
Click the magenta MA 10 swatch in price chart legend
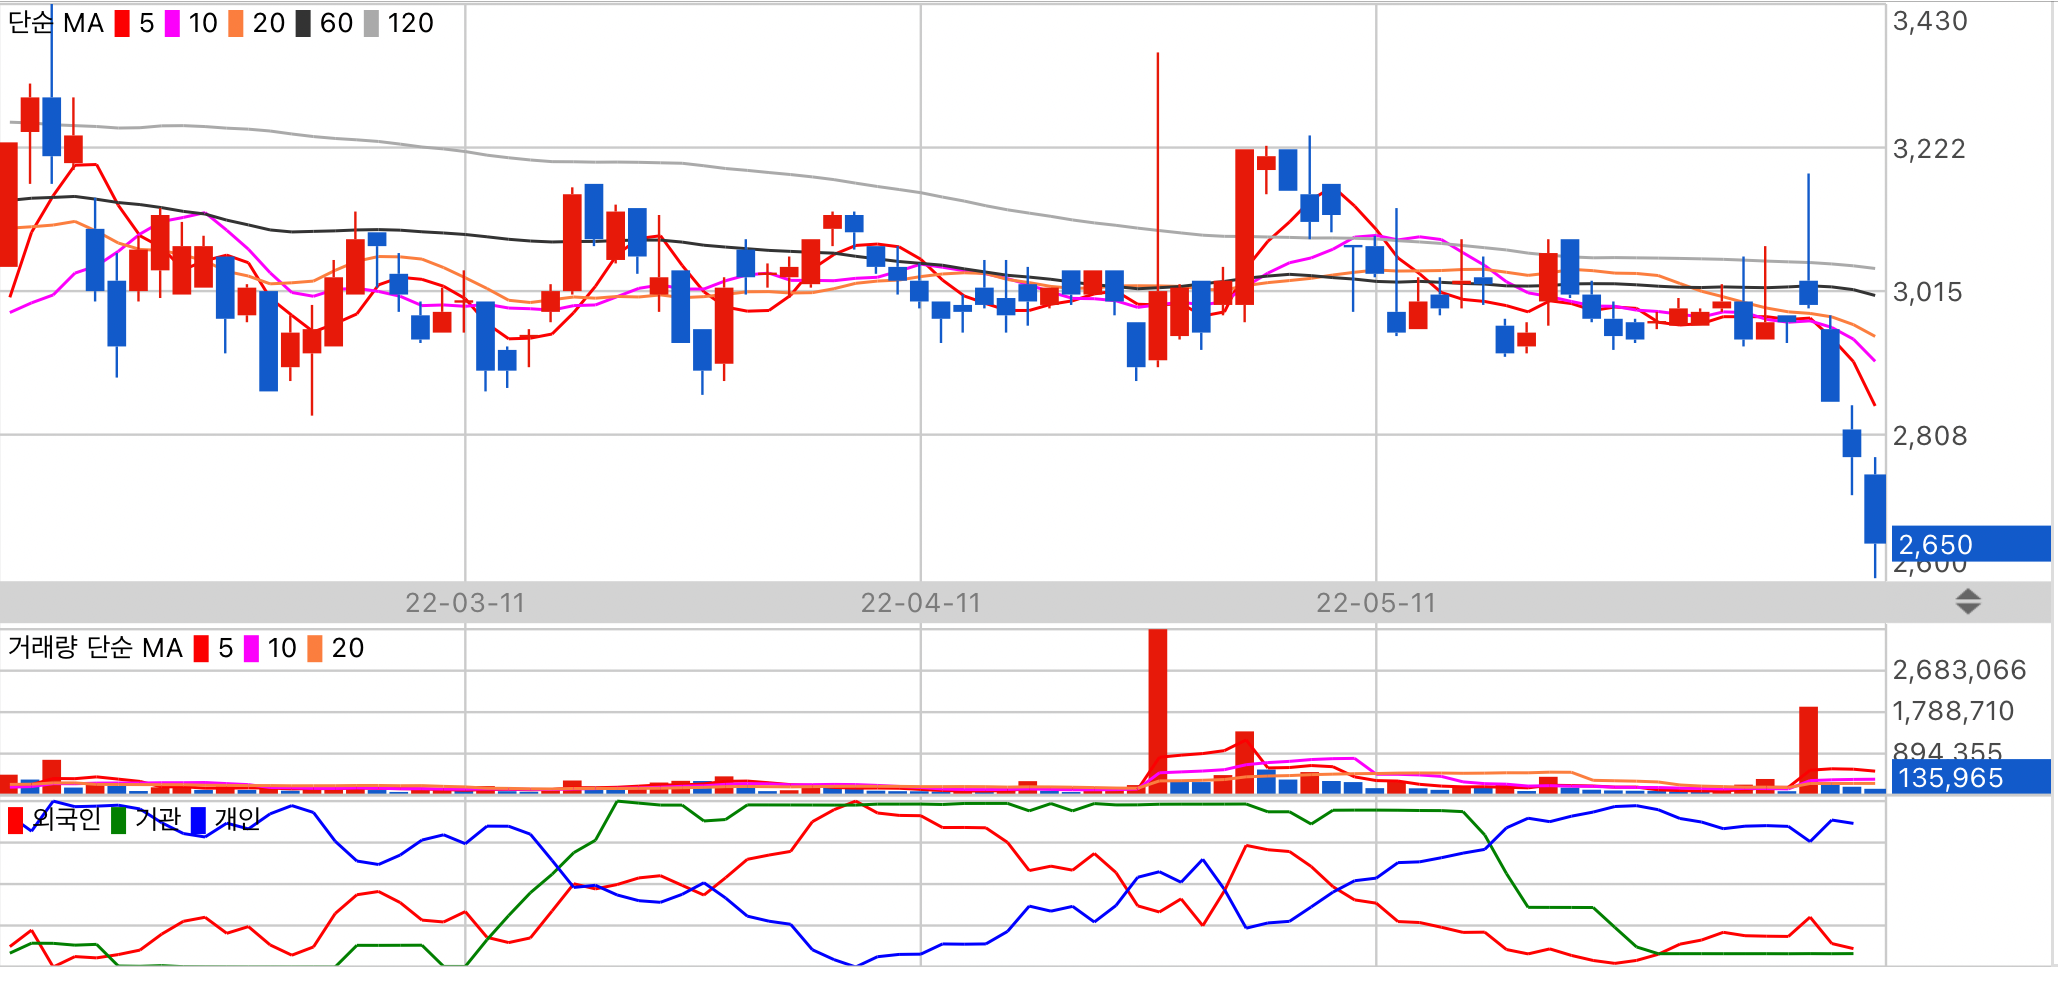coord(172,23)
